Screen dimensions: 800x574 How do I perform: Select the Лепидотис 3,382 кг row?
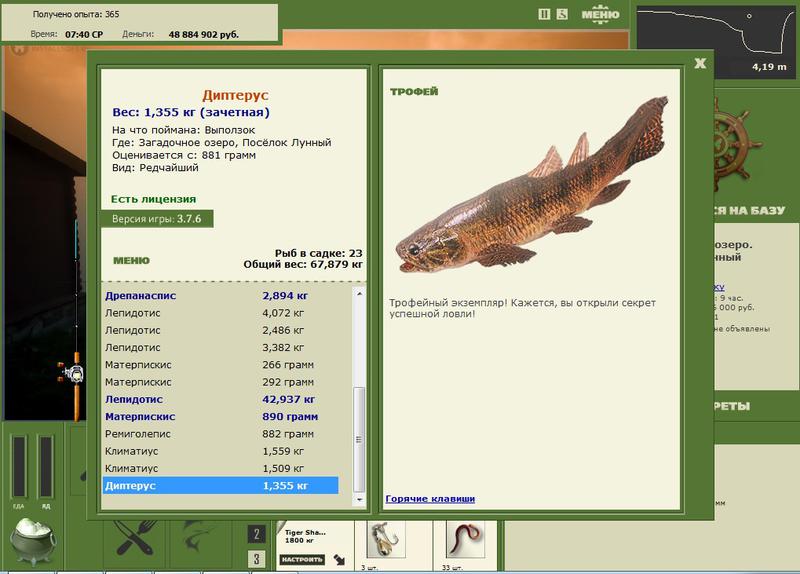click(x=220, y=347)
